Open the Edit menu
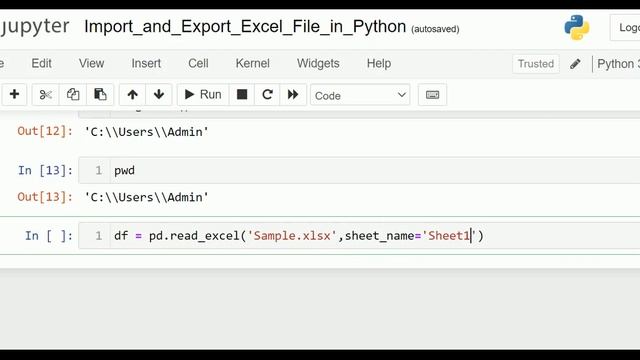 point(41,63)
